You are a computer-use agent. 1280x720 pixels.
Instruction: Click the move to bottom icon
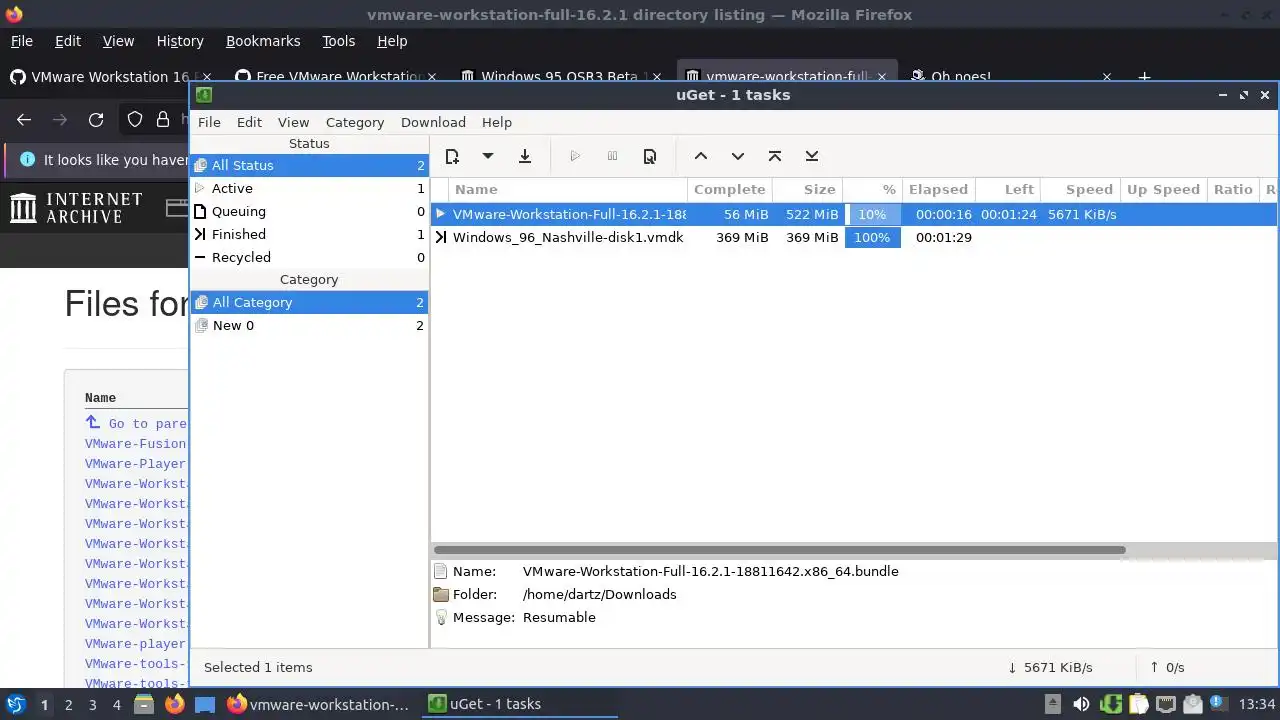812,156
